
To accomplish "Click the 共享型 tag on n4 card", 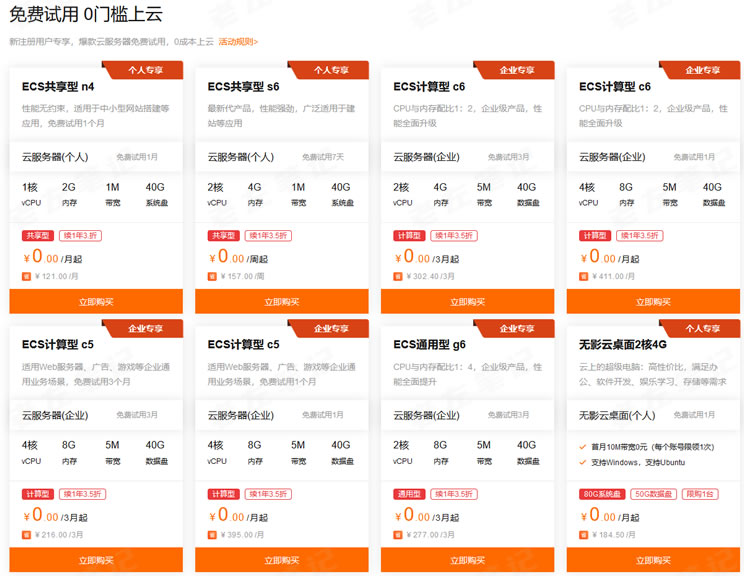I will click(x=38, y=236).
